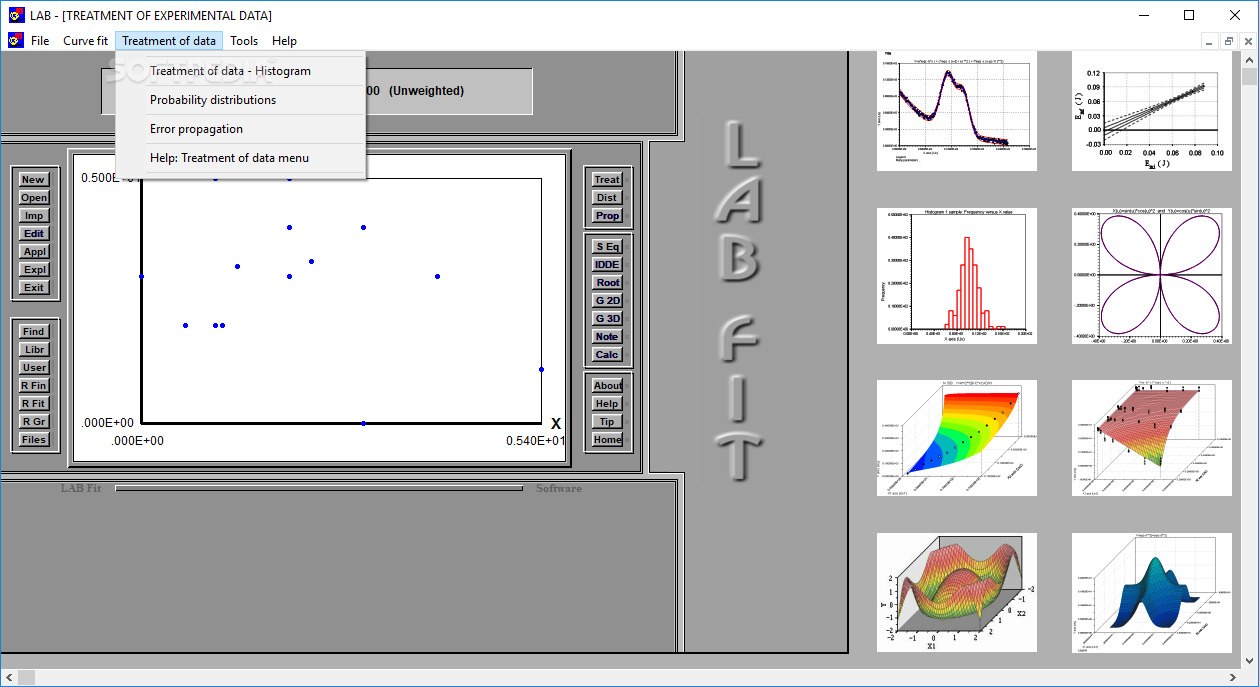Click the Exit button

[34, 288]
